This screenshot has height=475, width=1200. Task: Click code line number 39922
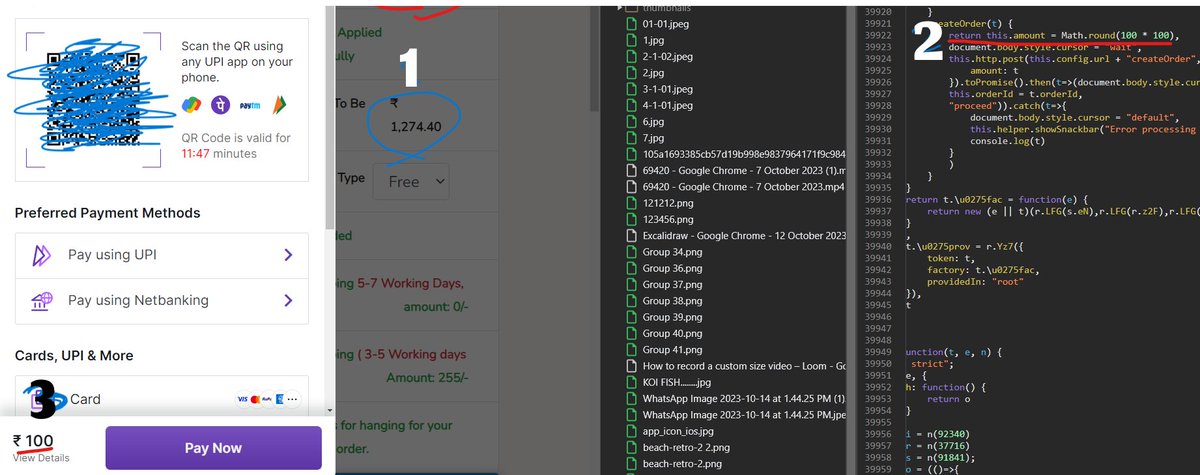(876, 35)
